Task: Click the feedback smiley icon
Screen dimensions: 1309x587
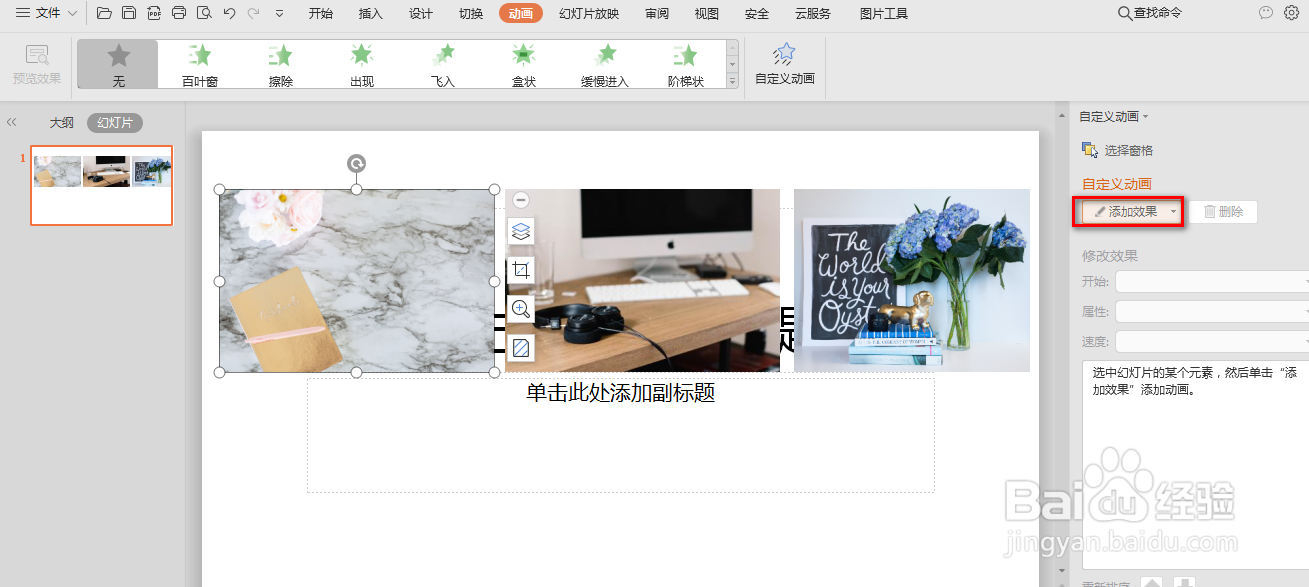Action: pyautogui.click(x=1266, y=13)
